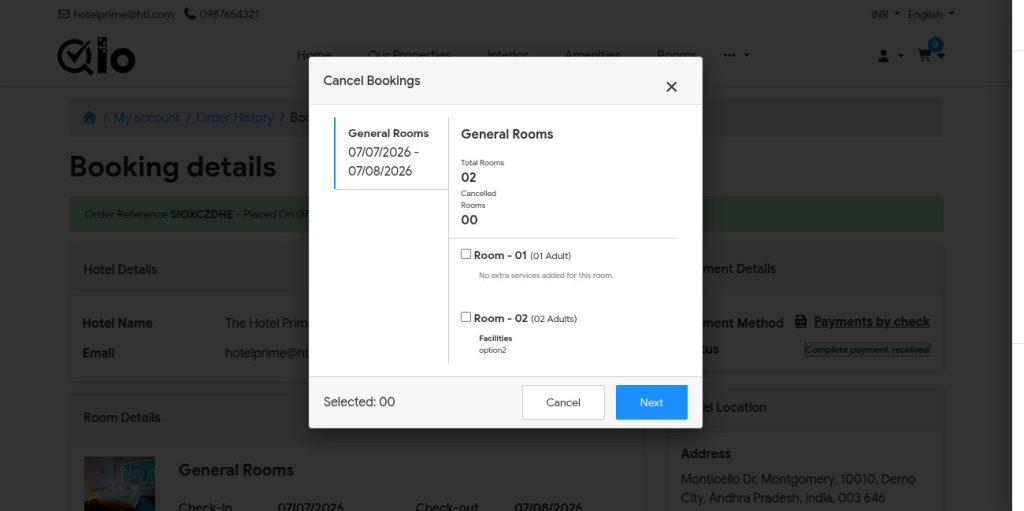Open the INR currency dropdown
This screenshot has height=511, width=1024.
(885, 14)
